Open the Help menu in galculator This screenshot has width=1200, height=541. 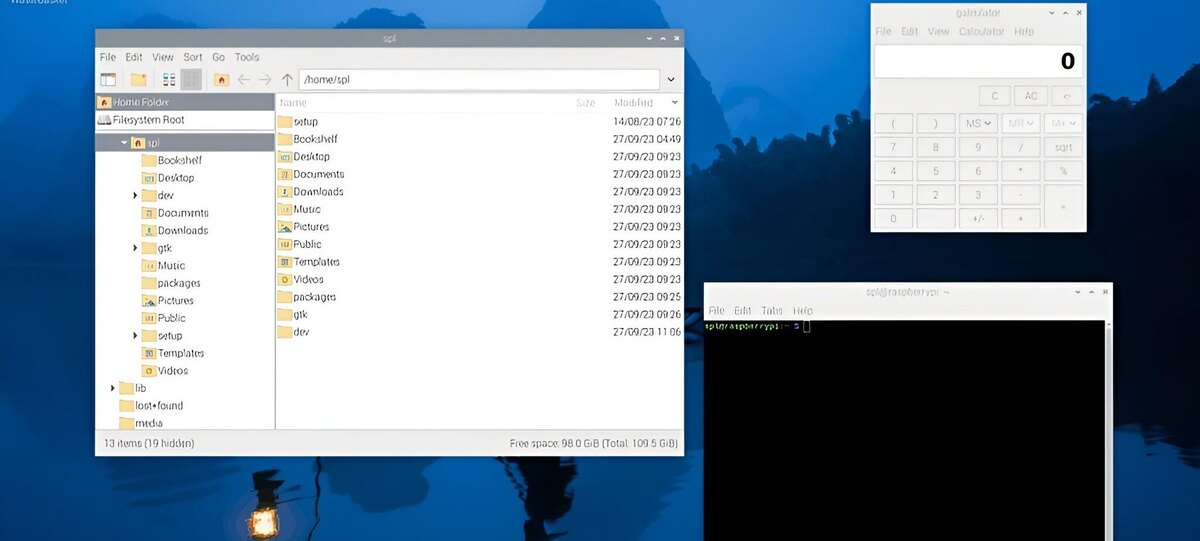(x=1024, y=32)
